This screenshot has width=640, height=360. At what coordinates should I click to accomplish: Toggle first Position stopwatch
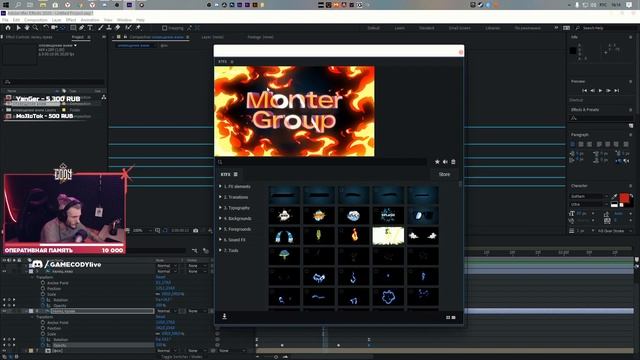43,289
